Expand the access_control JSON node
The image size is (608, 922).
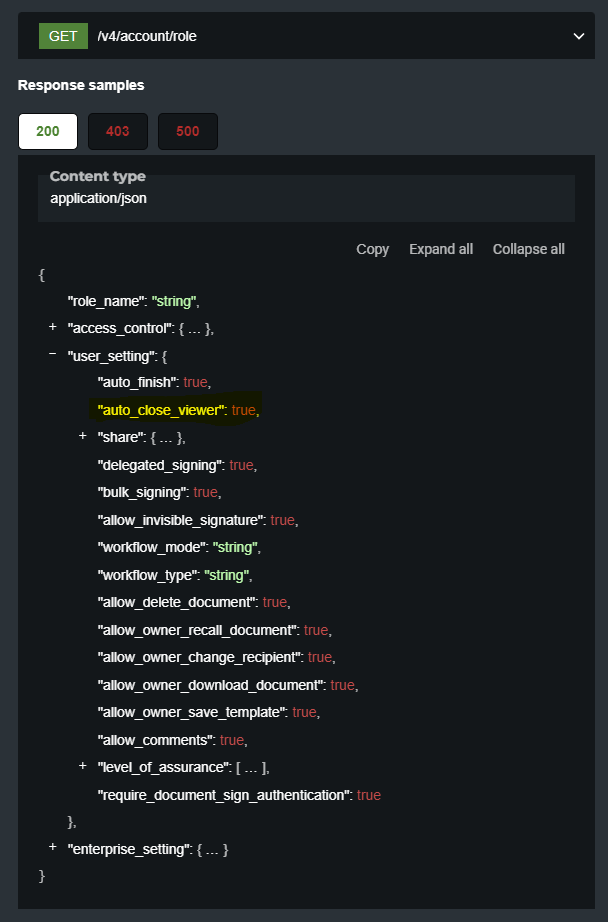52,327
